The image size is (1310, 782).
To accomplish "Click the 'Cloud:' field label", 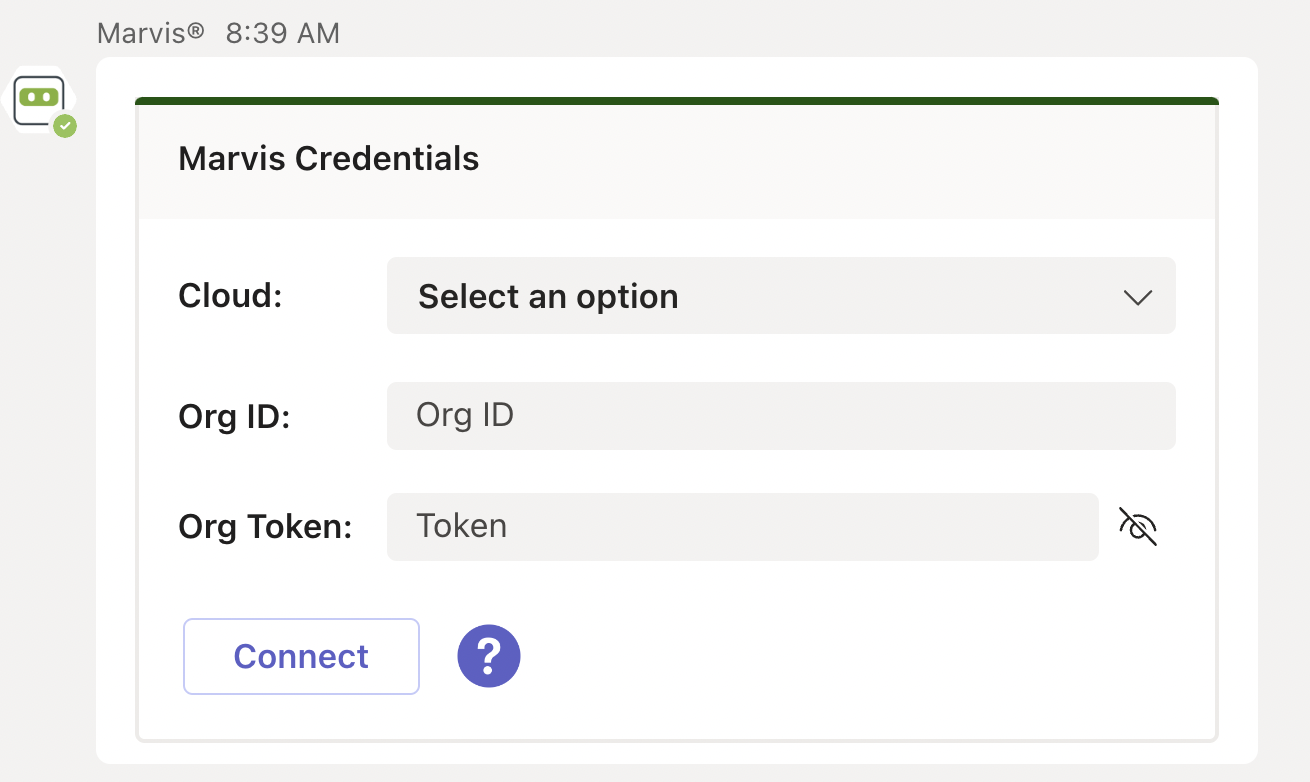I will point(231,296).
